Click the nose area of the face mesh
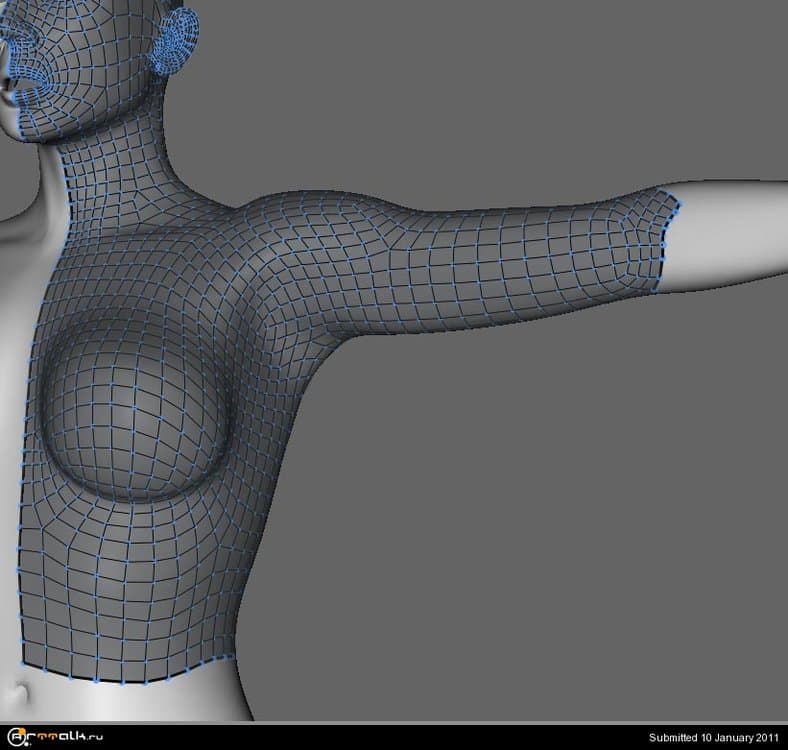The width and height of the screenshot is (788, 750). coord(19,45)
